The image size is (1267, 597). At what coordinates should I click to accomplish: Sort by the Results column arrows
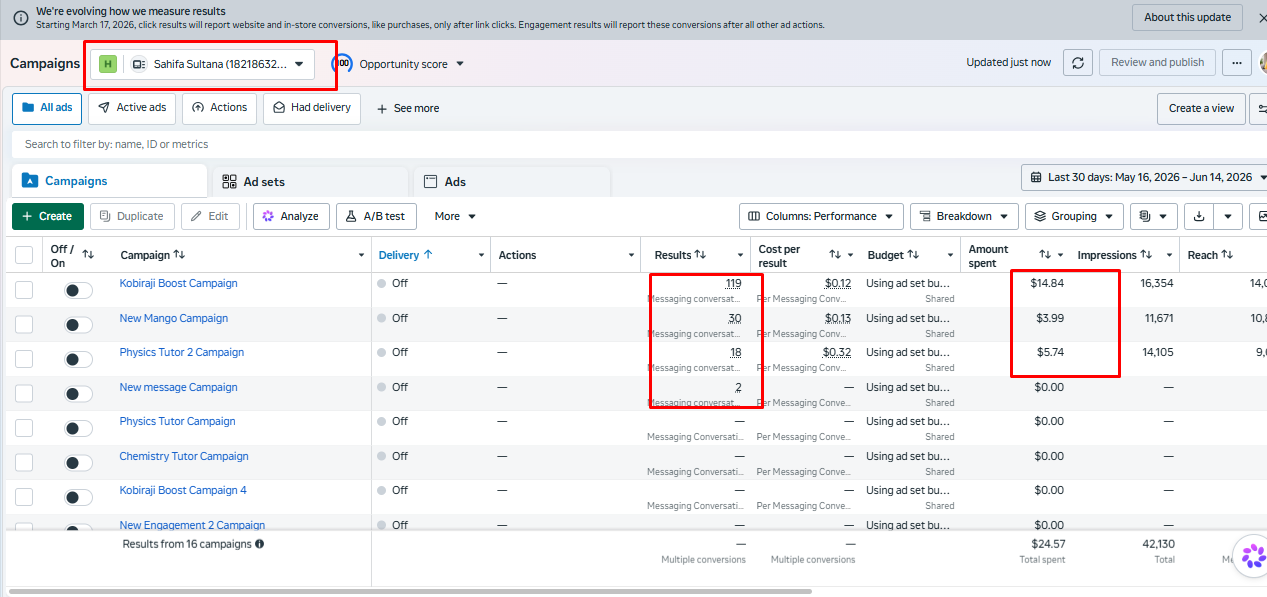700,255
